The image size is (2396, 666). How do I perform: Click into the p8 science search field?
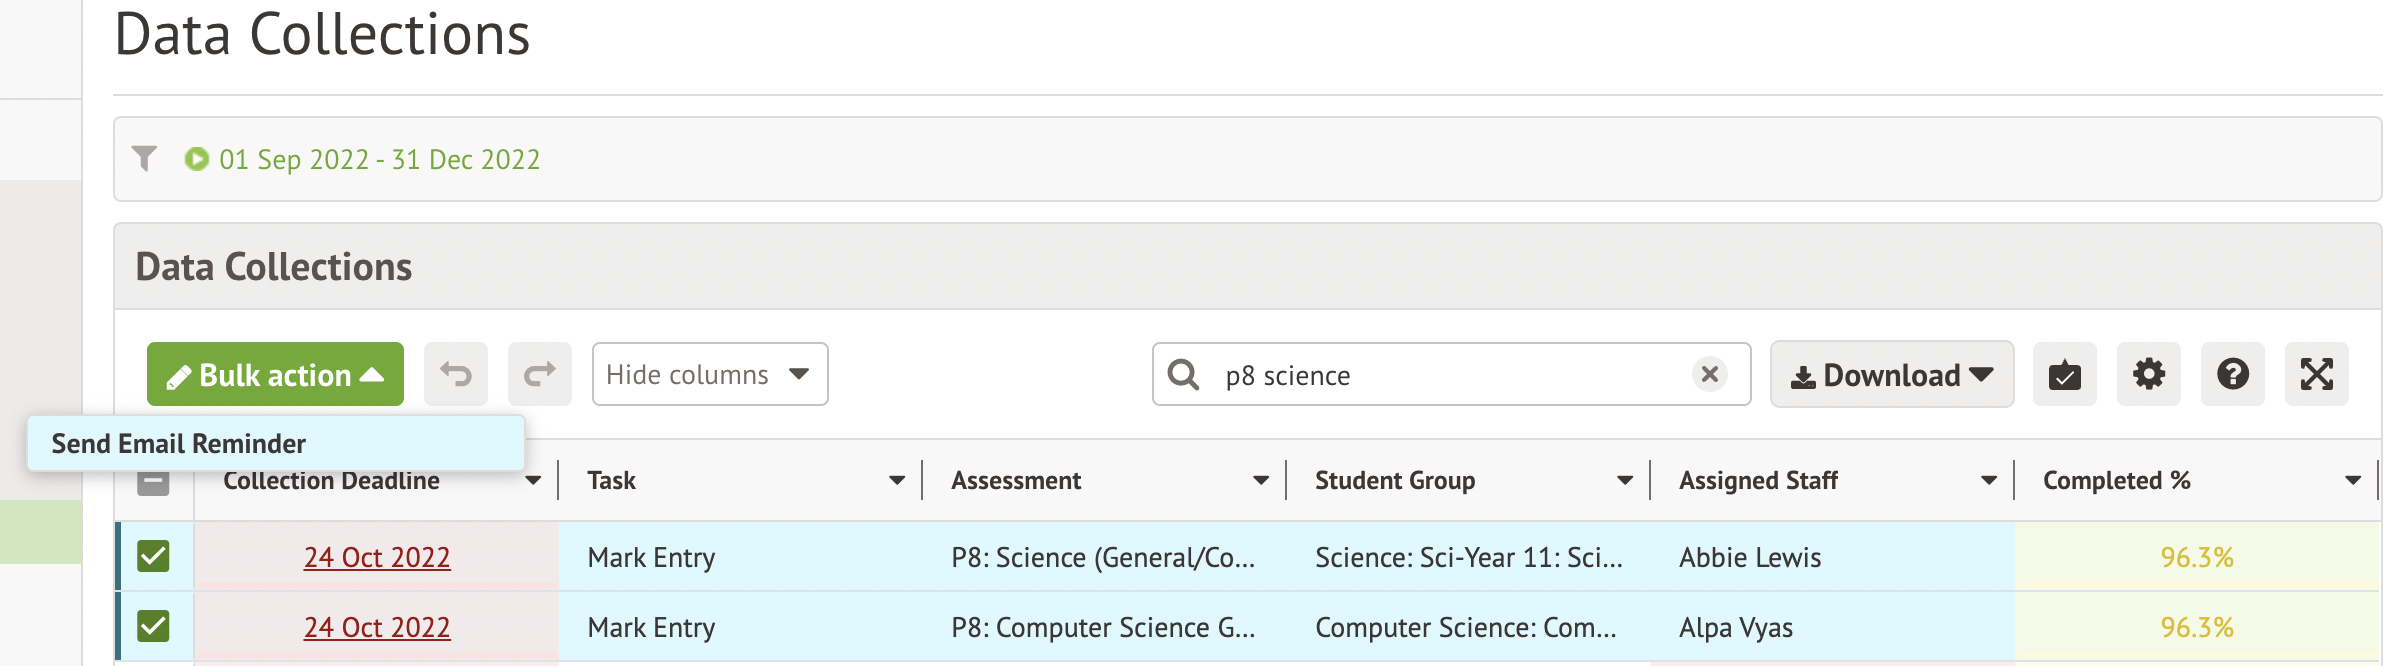click(1440, 375)
